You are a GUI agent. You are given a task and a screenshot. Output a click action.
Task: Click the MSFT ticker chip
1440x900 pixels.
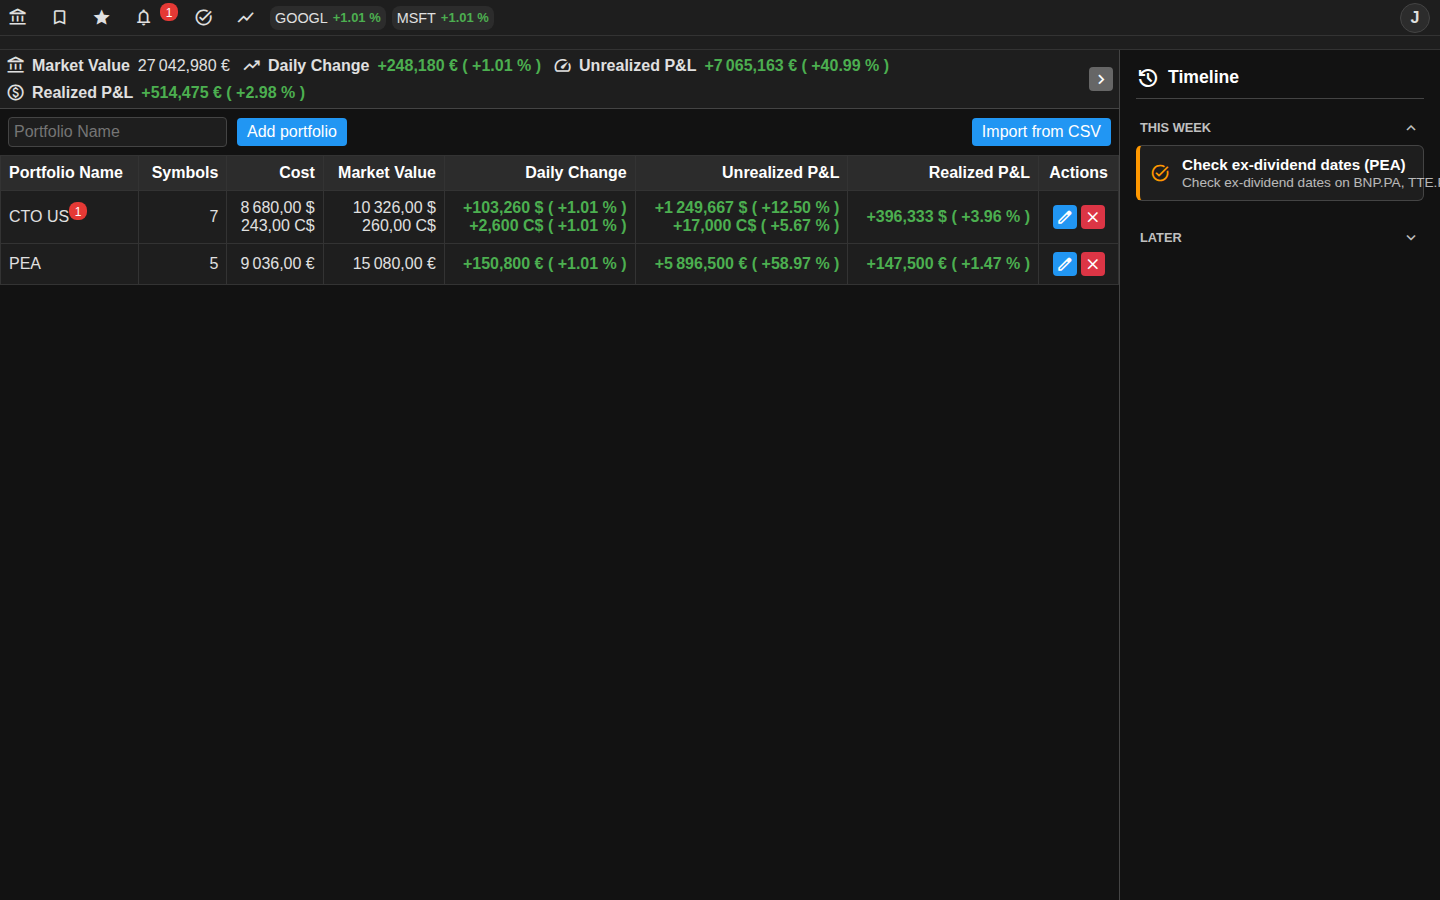(443, 18)
